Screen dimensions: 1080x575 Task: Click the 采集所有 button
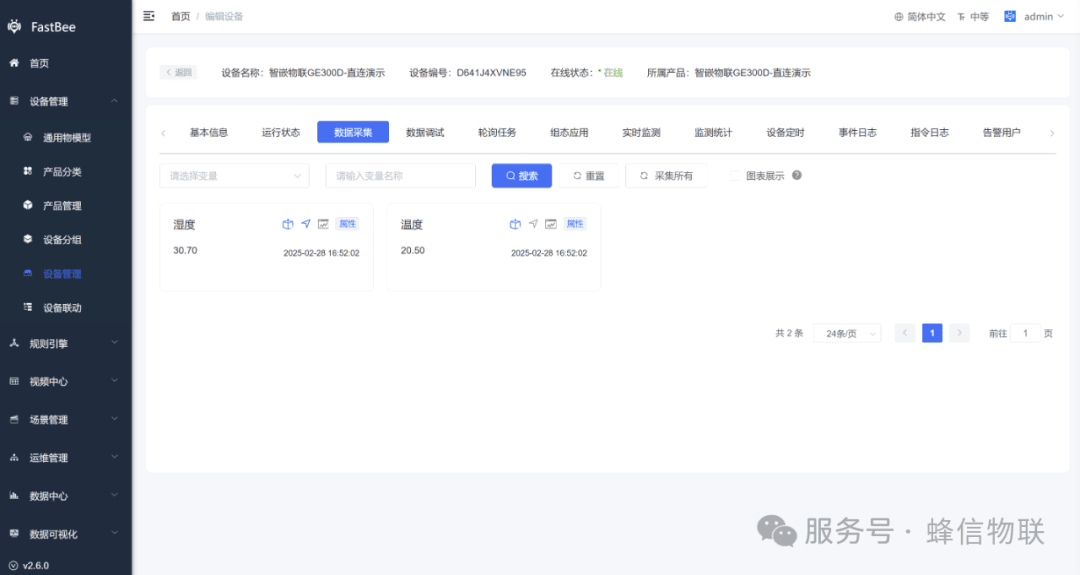[x=666, y=176]
